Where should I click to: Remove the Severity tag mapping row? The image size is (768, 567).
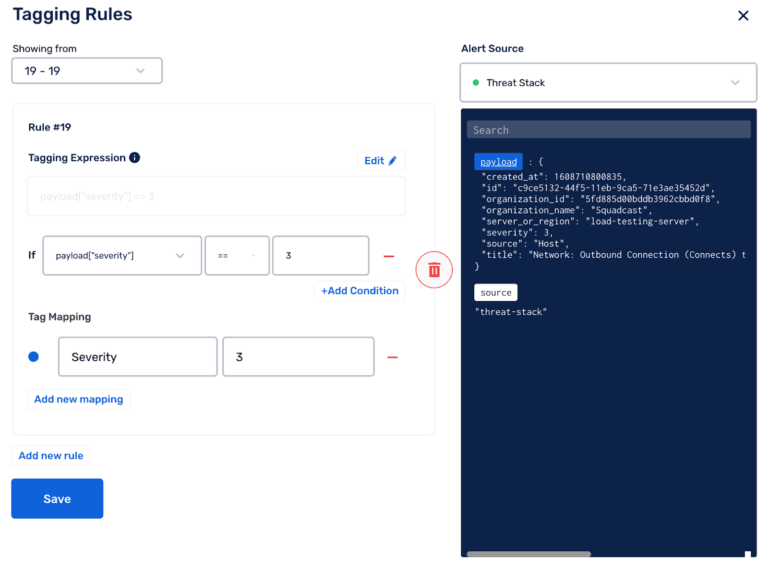(x=392, y=357)
